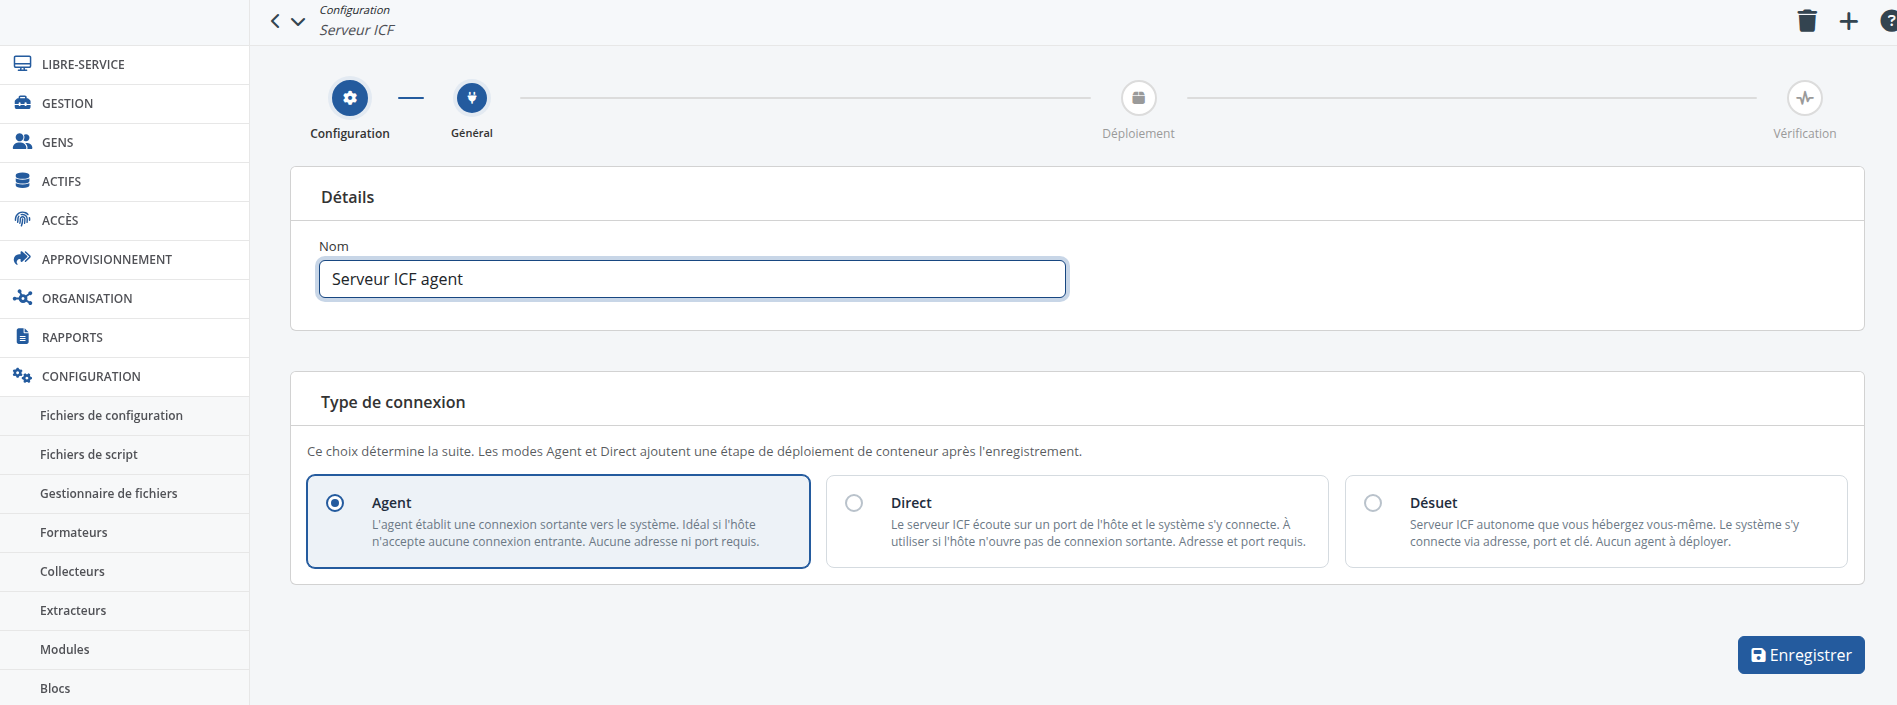The height and width of the screenshot is (705, 1897).
Task: Select the Configuration step gear icon
Action: tap(350, 98)
